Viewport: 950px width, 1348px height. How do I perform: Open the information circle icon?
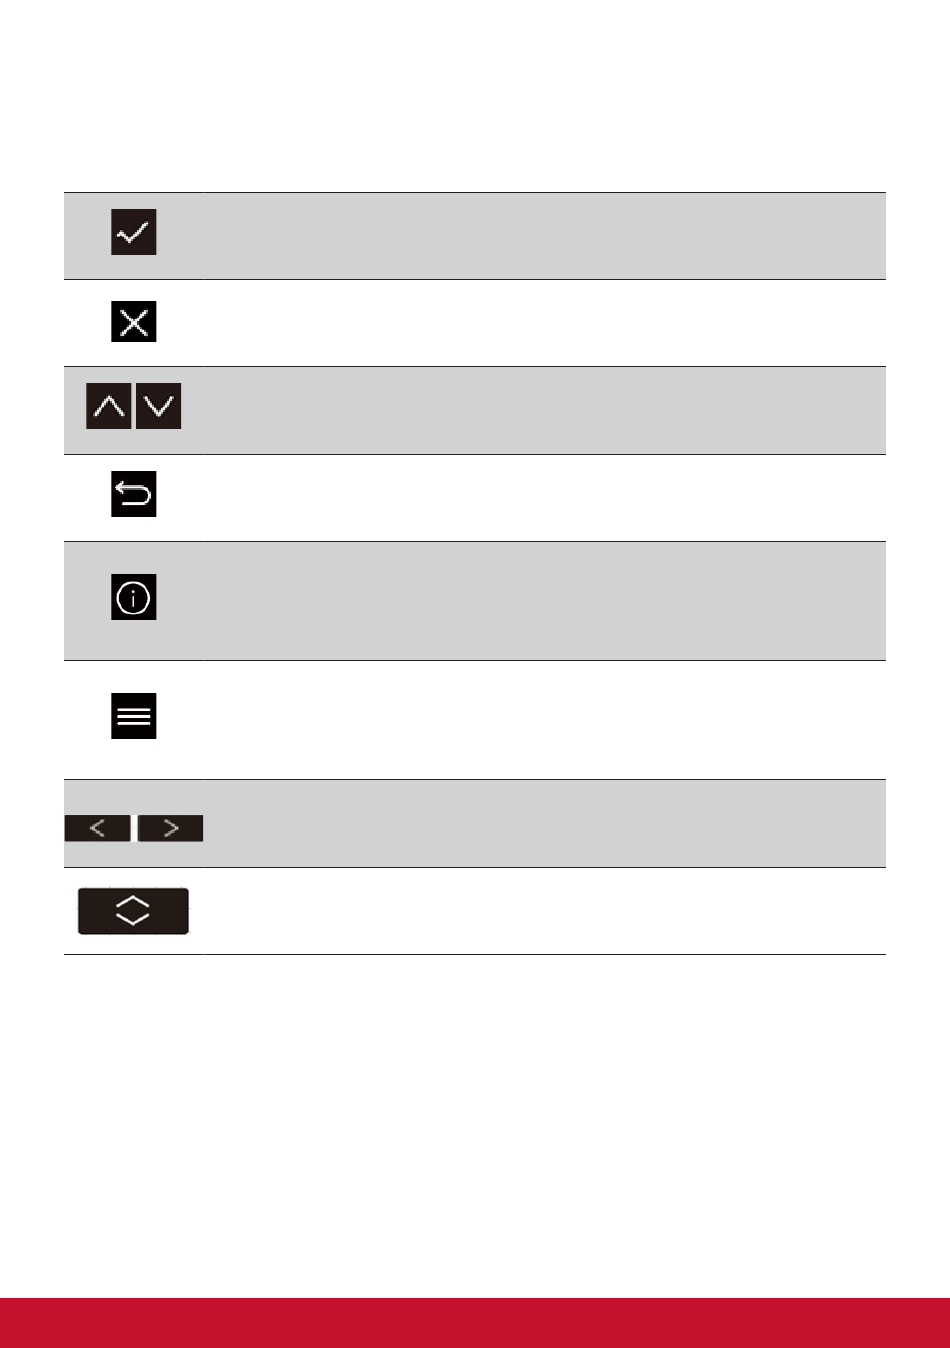[133, 597]
